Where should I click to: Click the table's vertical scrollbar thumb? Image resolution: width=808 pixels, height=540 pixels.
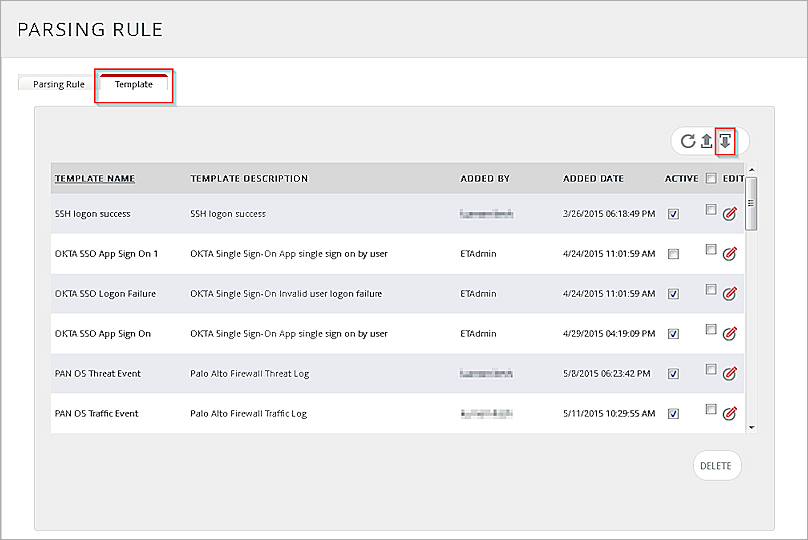click(x=752, y=203)
